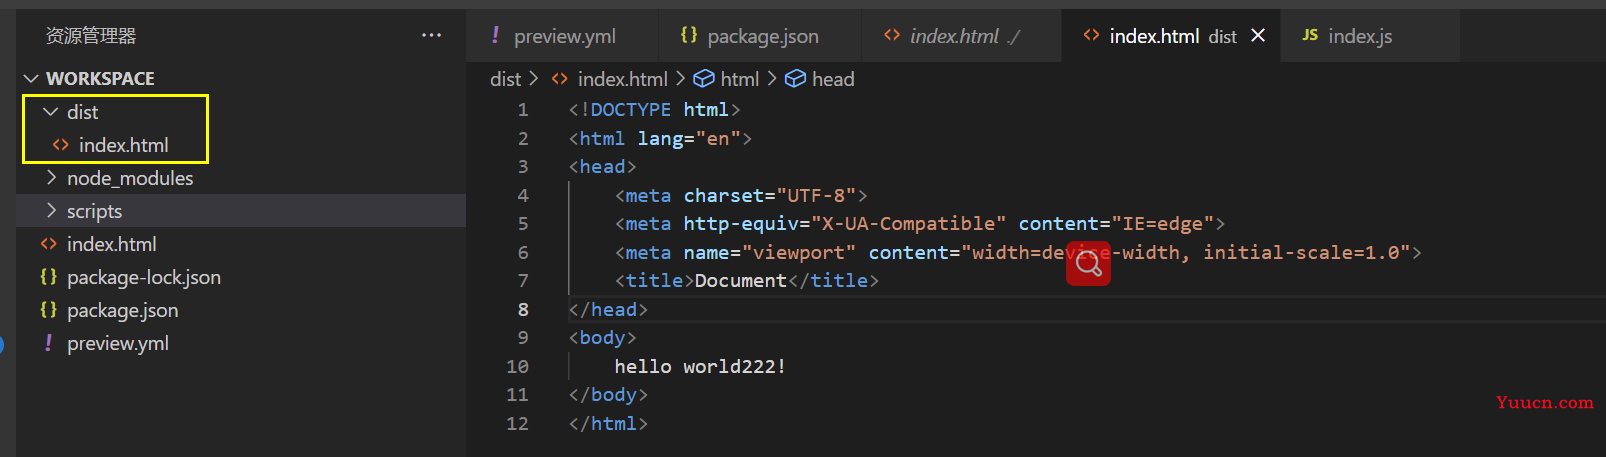This screenshot has height=457, width=1606.
Task: Click the <title>Document</title> line
Action: (746, 281)
